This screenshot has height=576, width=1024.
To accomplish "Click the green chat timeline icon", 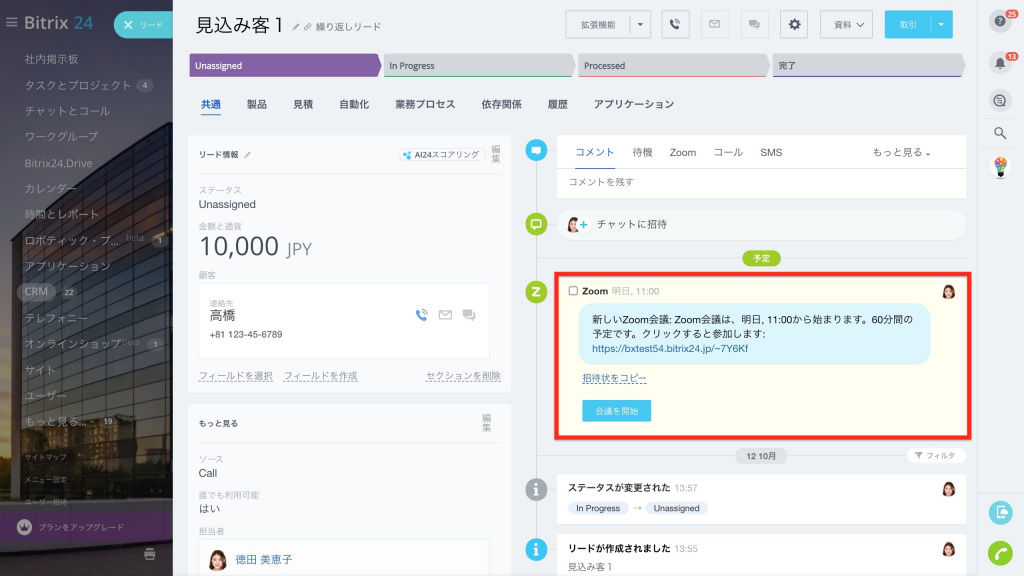I will pyautogui.click(x=536, y=224).
